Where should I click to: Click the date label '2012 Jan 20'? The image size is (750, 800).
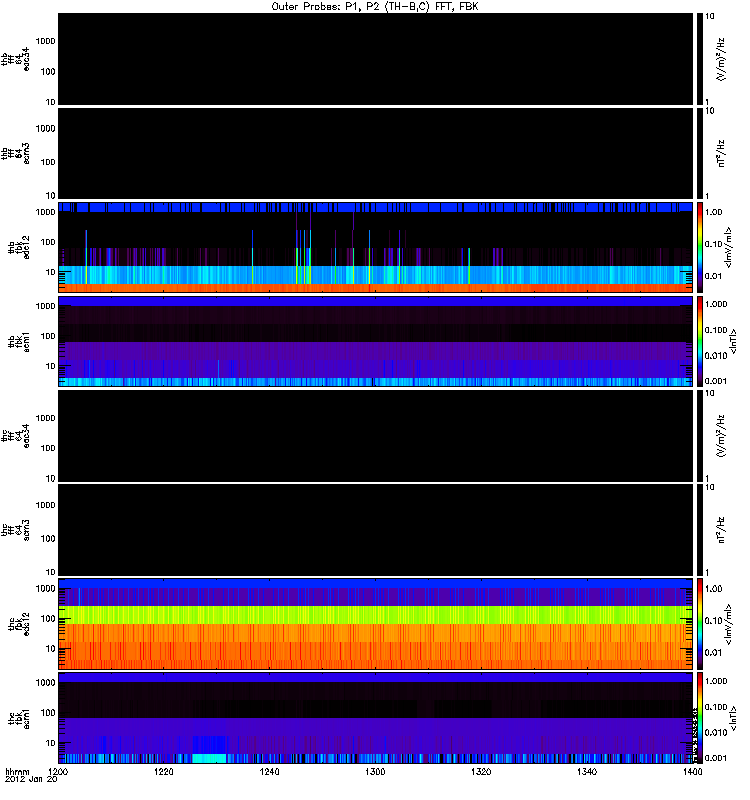coord(31,779)
